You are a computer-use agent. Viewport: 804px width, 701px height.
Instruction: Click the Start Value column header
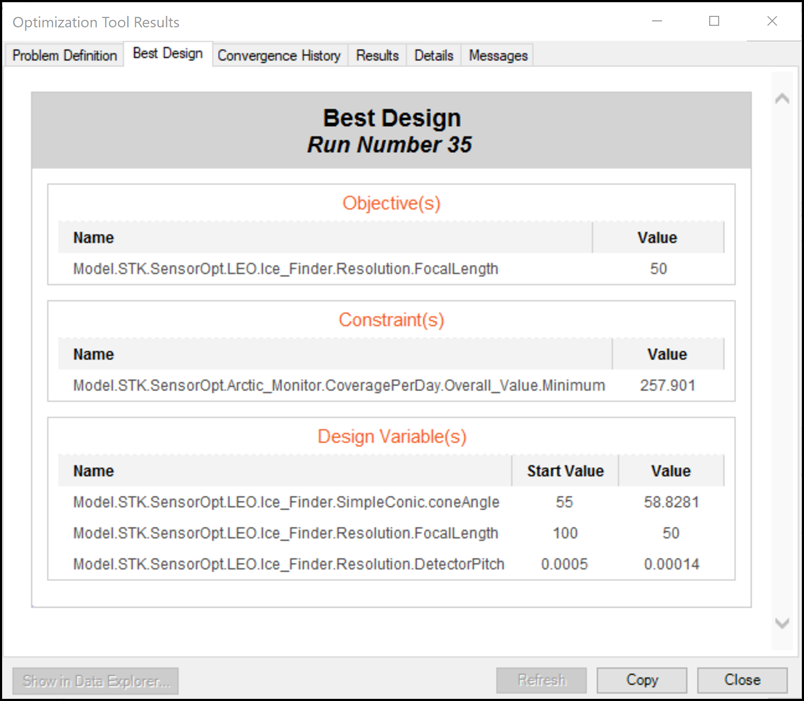coord(565,471)
